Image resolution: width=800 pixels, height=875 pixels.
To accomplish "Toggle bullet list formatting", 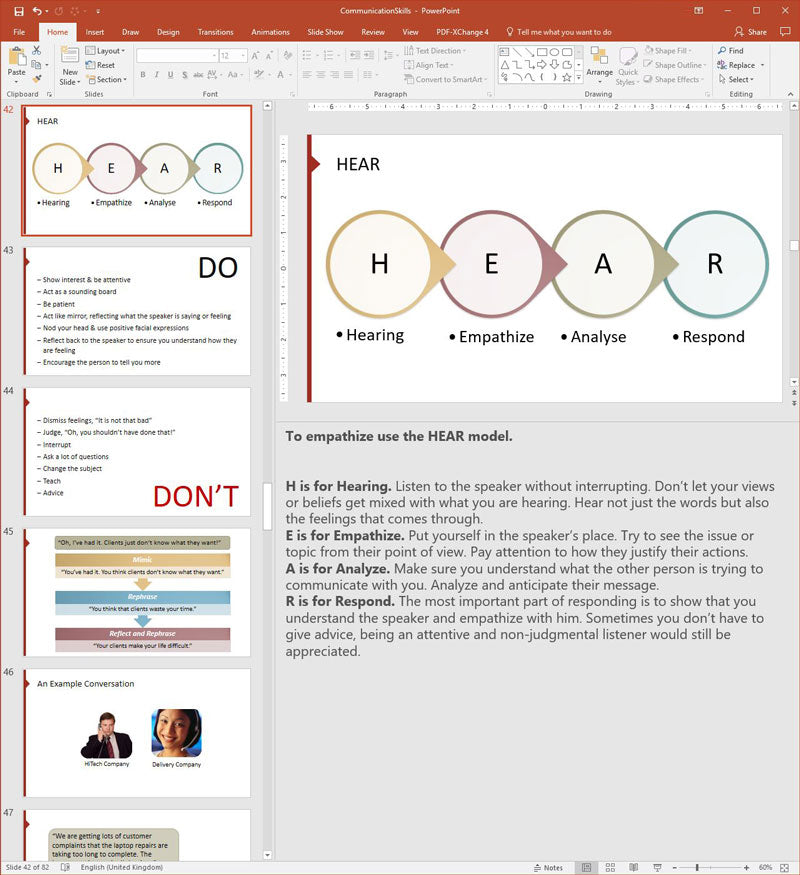I will point(307,55).
